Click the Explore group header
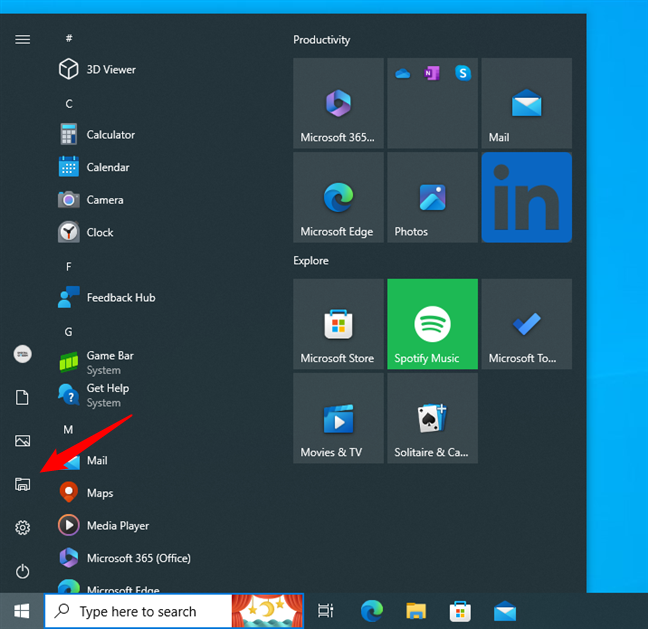 (311, 261)
